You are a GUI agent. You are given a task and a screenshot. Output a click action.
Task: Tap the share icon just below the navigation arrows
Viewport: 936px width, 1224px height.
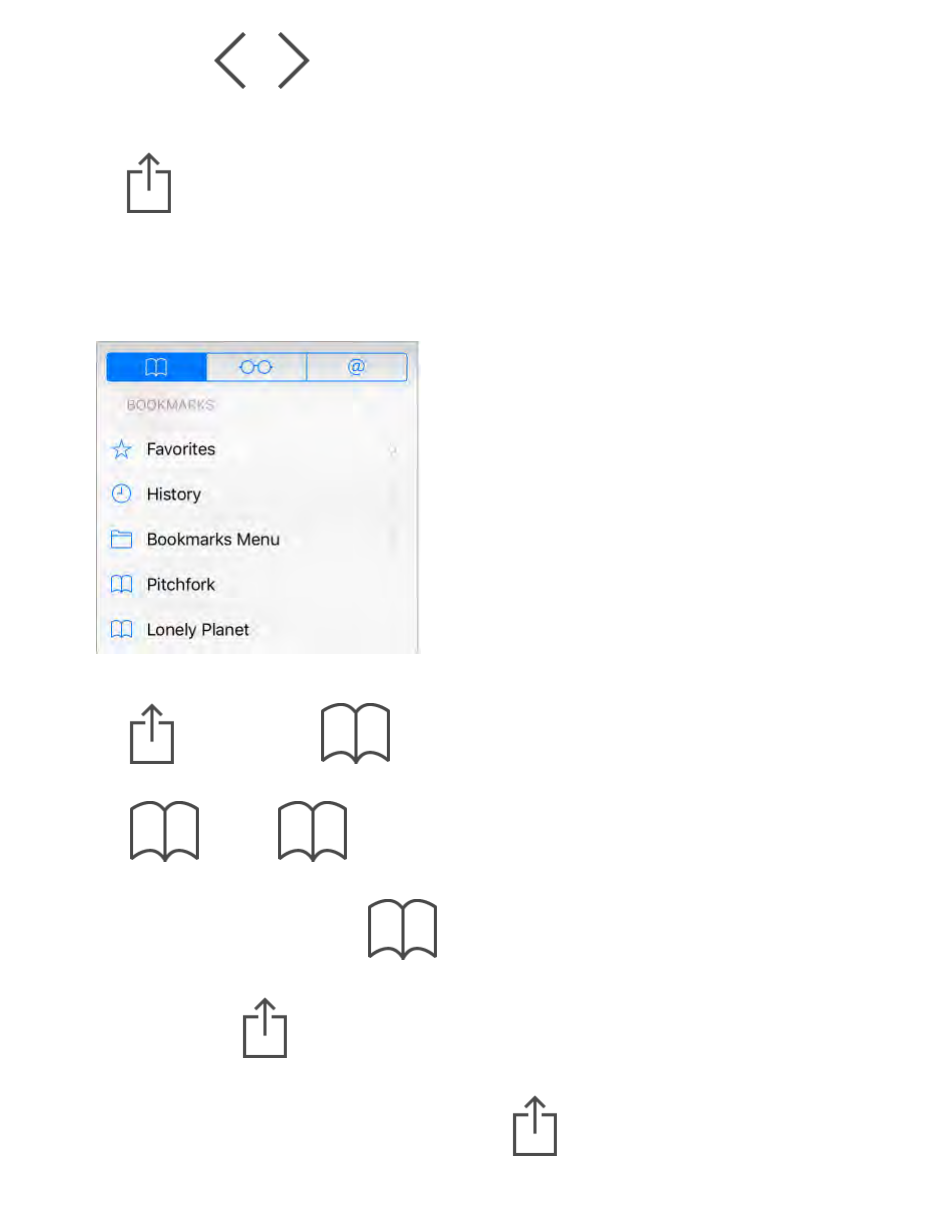tap(149, 183)
